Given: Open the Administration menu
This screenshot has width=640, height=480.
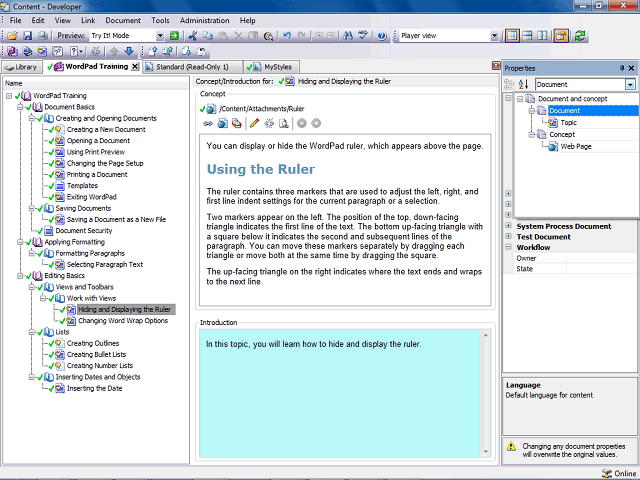Looking at the screenshot, I should point(204,20).
